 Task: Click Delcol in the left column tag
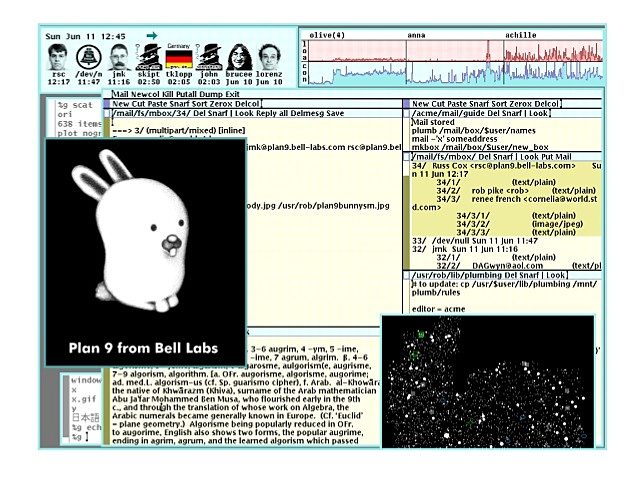point(249,104)
